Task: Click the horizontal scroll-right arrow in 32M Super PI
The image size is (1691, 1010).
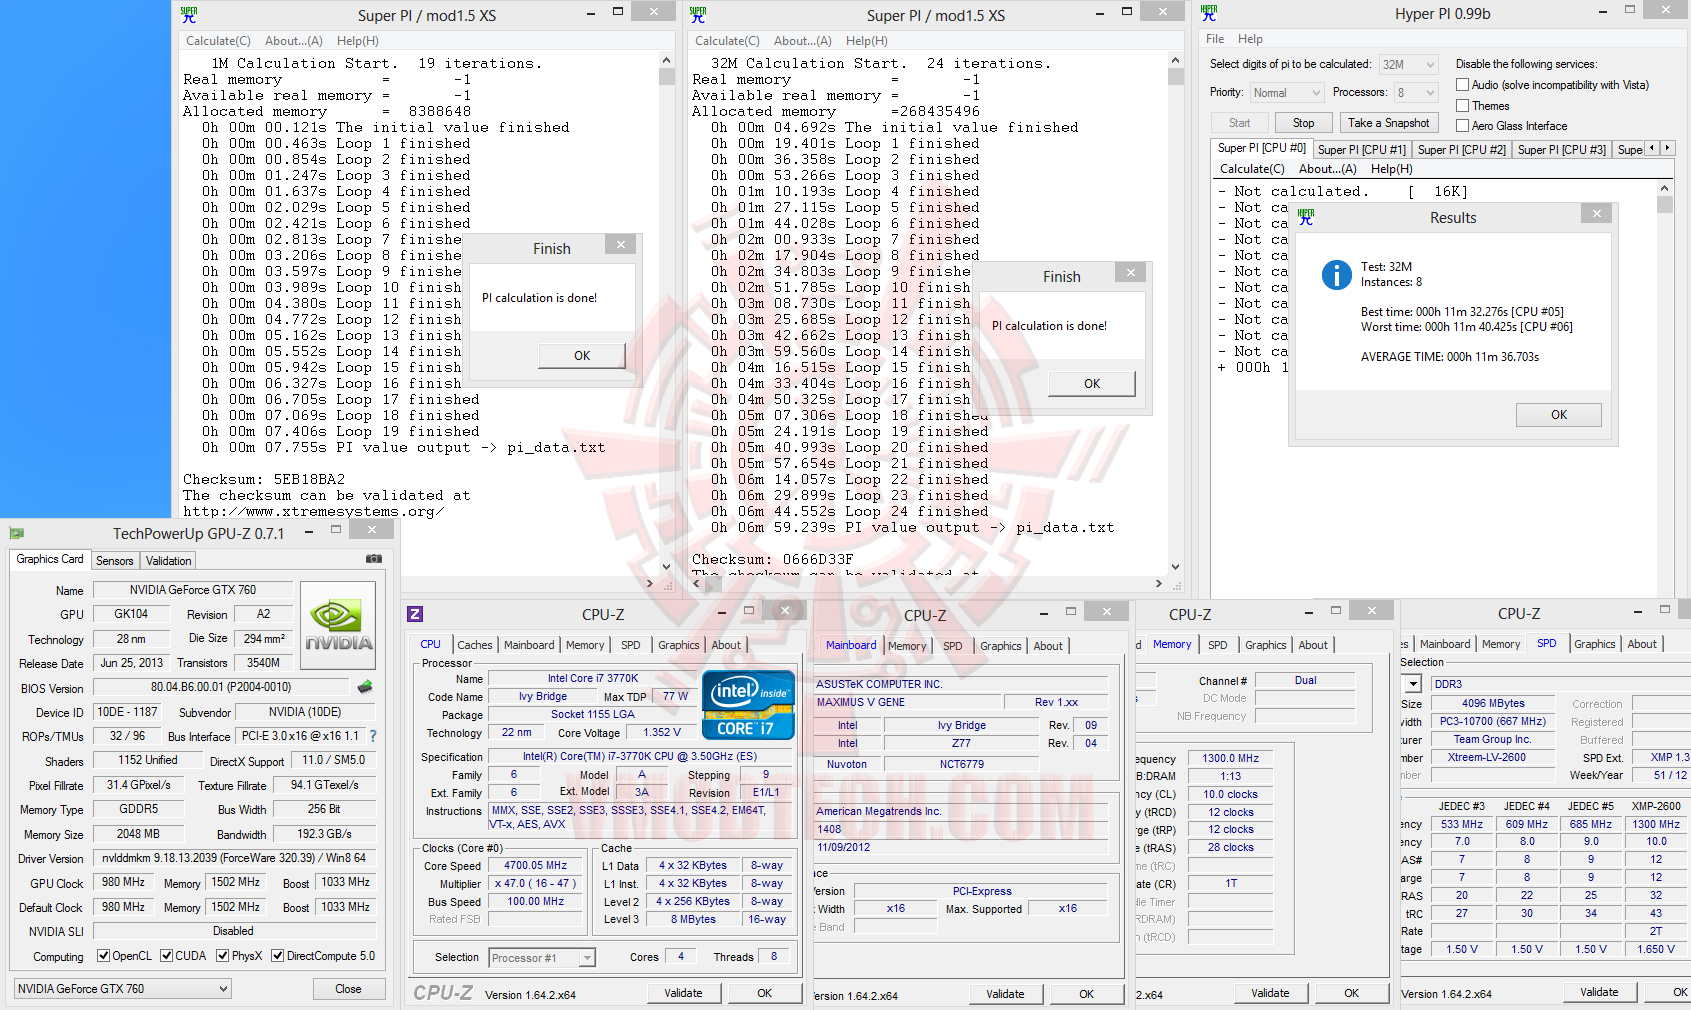Action: tap(1159, 583)
